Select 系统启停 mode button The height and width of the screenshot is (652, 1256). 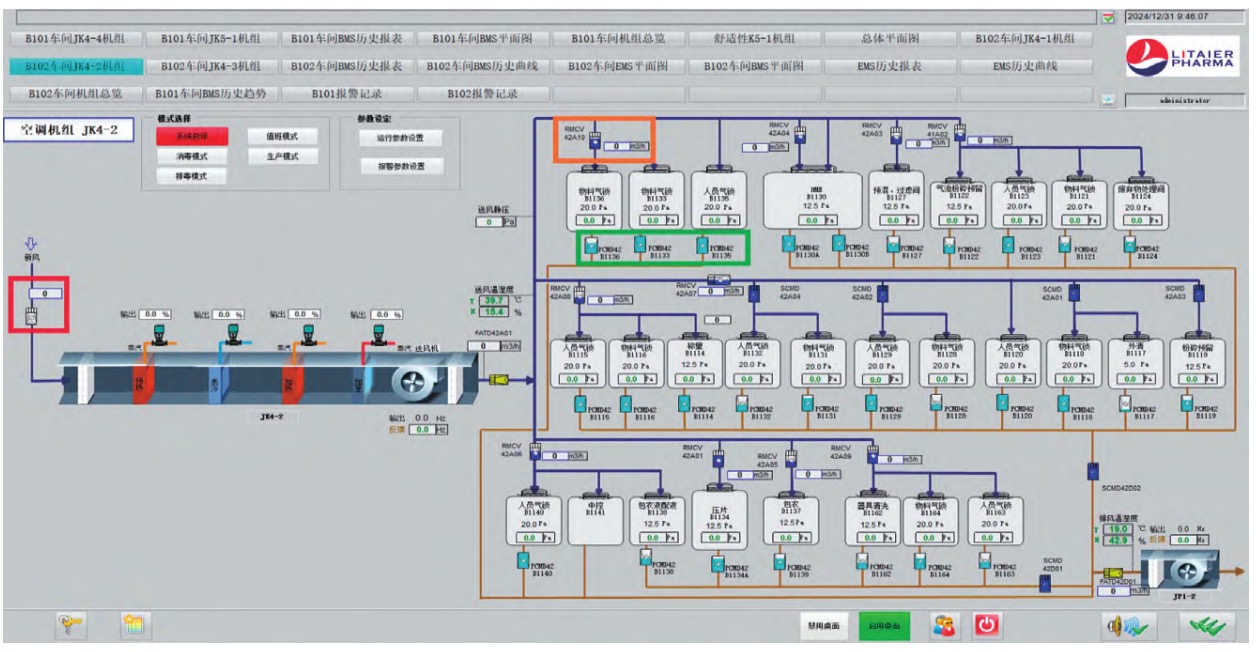[190, 137]
